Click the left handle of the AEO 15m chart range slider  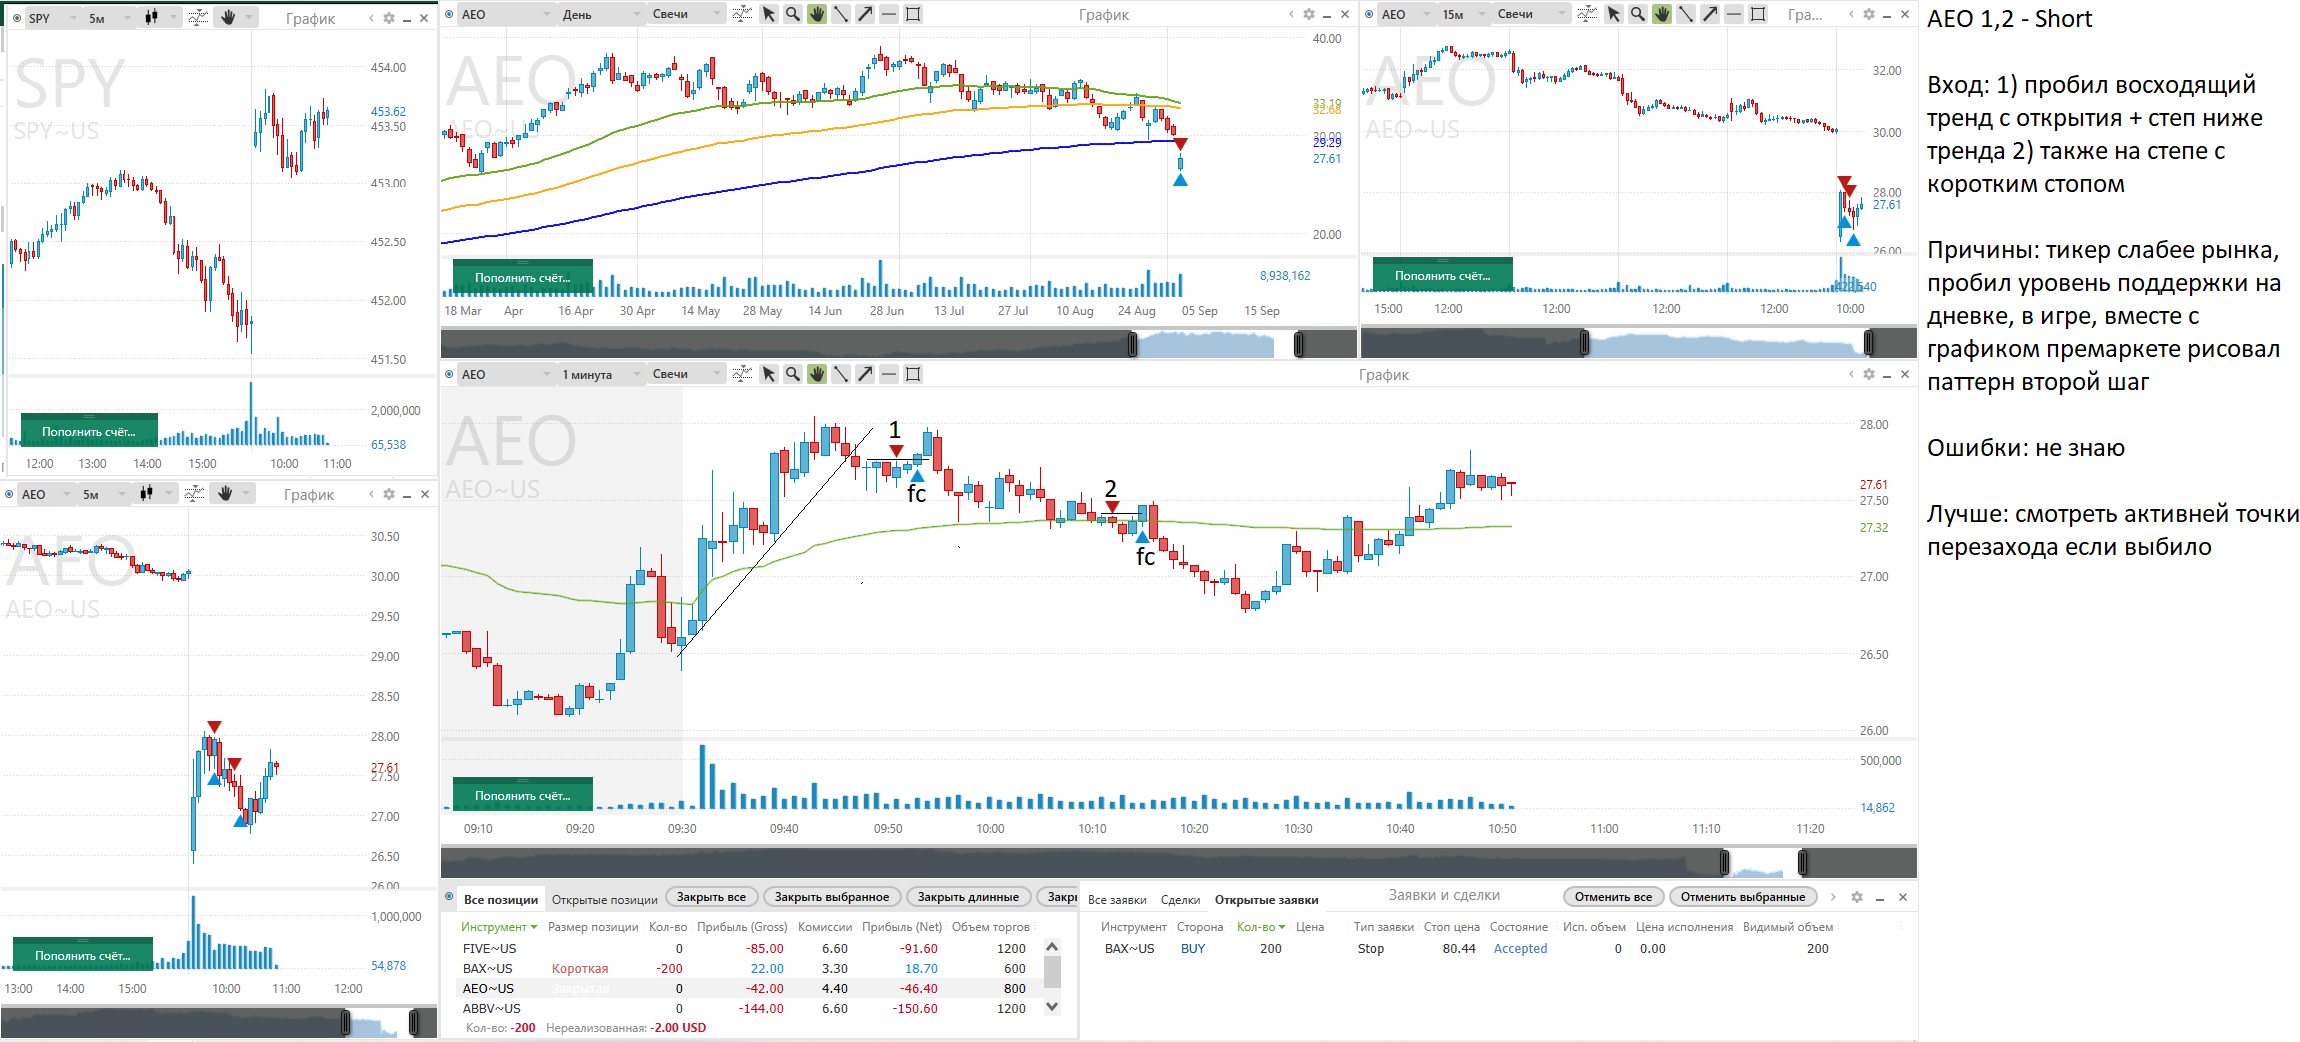[x=1585, y=344]
